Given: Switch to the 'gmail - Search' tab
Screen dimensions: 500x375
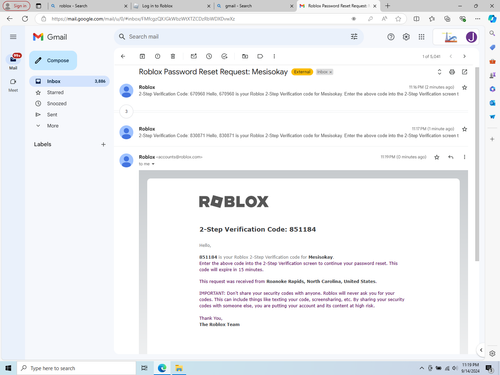Looking at the screenshot, I should tap(254, 6).
